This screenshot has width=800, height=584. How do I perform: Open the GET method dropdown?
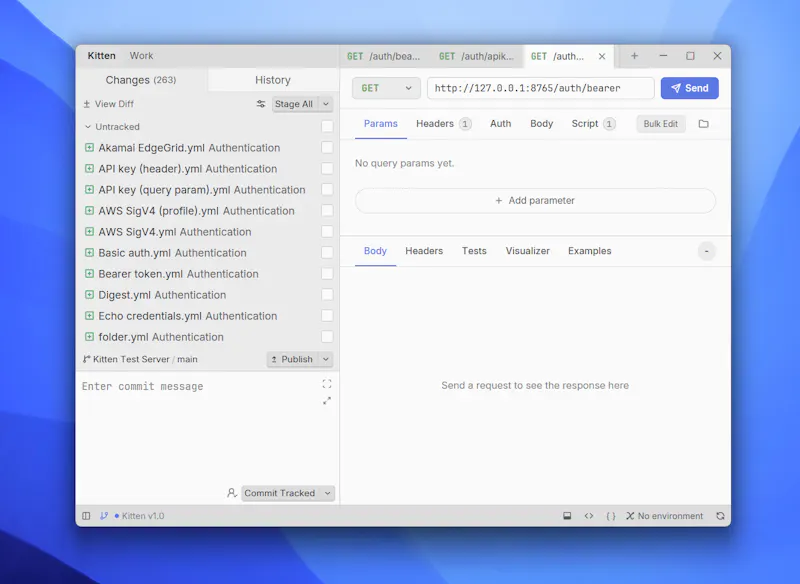click(x=386, y=88)
